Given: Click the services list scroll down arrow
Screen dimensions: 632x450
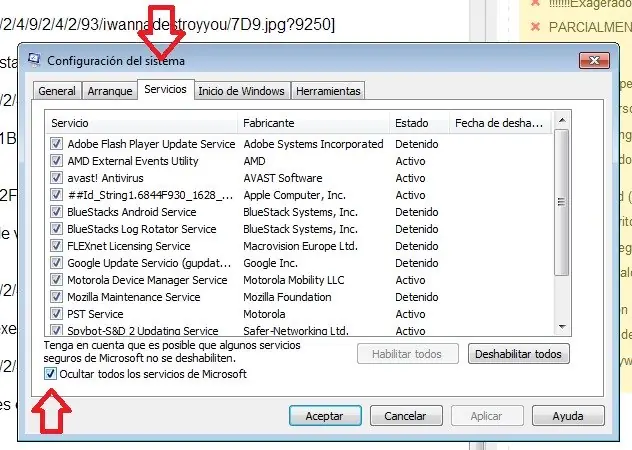Looking at the screenshot, I should click(x=562, y=327).
